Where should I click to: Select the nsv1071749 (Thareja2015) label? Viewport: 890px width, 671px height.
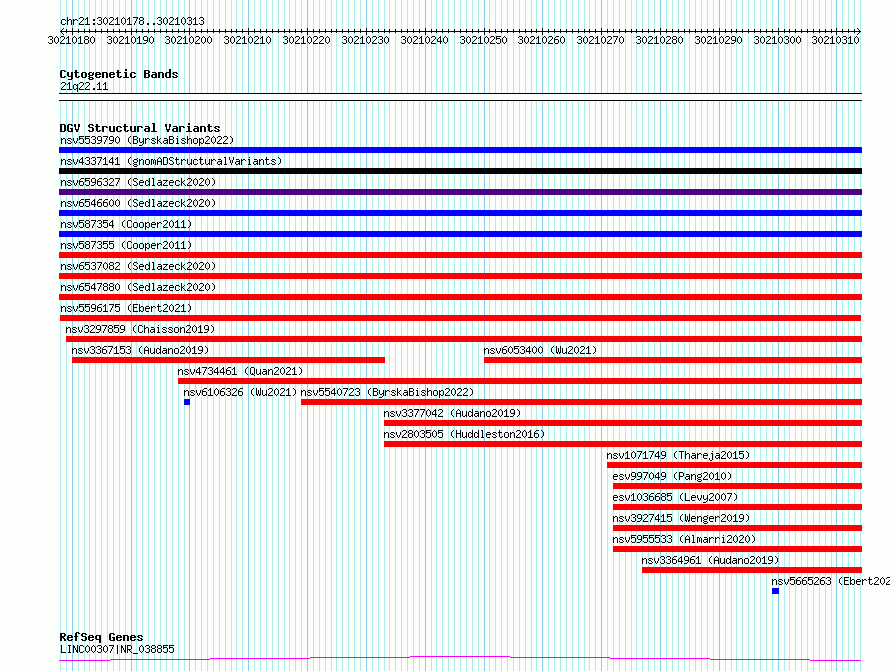pos(678,455)
